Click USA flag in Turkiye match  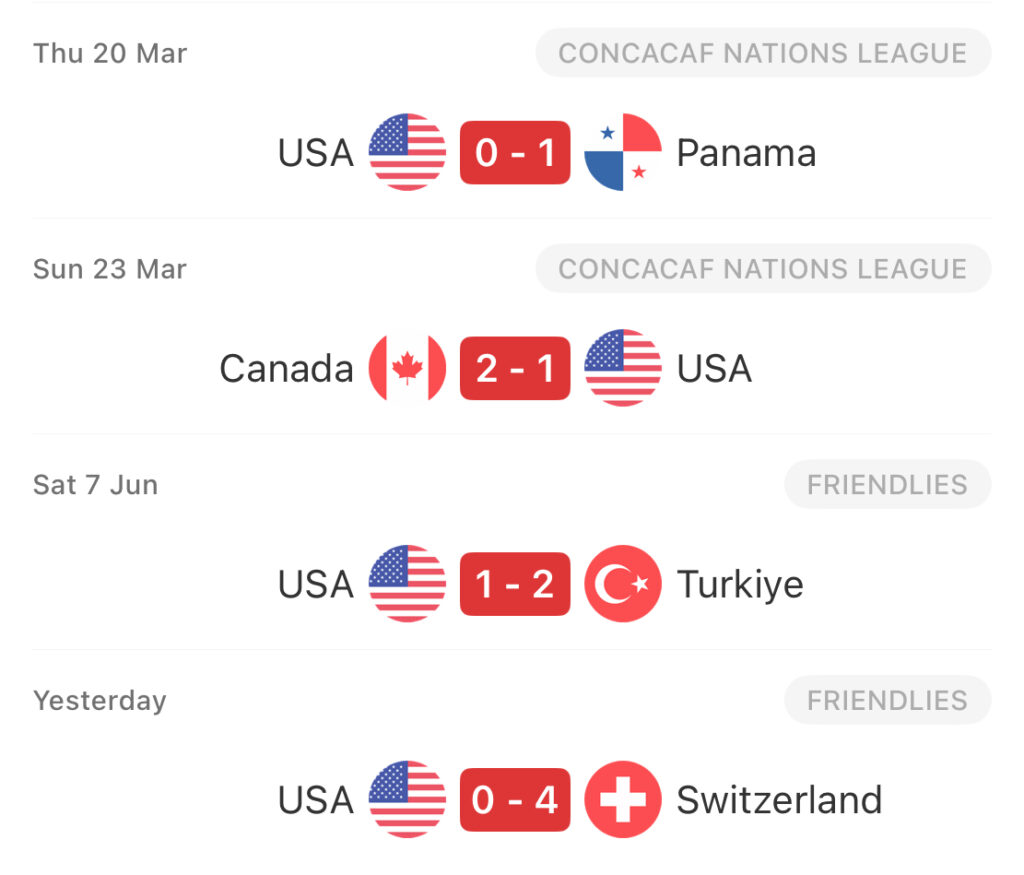point(407,583)
